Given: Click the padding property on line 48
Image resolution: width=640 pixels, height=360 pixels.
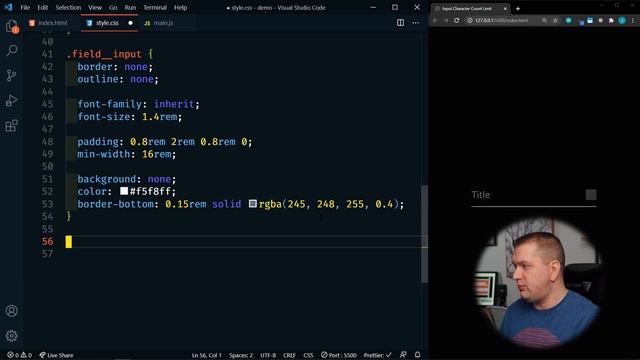Looking at the screenshot, I should 98,142.
